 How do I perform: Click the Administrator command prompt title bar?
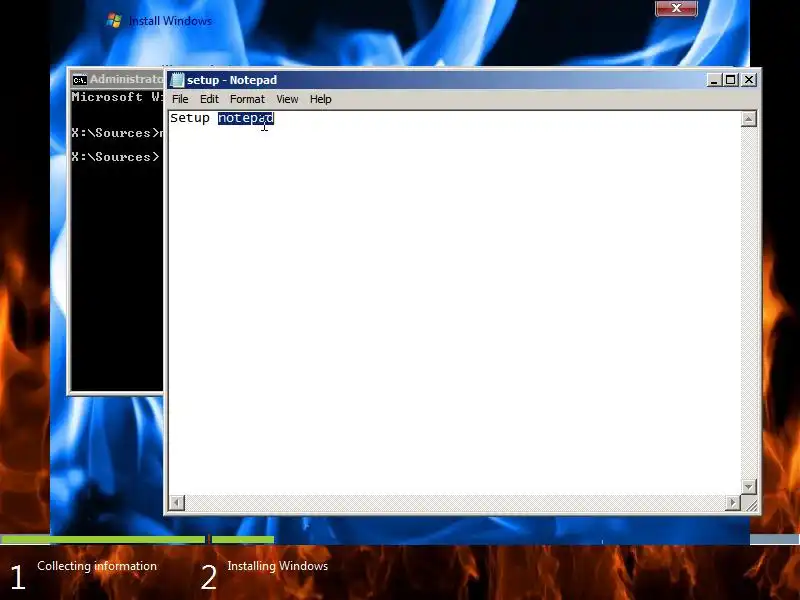tap(116, 80)
